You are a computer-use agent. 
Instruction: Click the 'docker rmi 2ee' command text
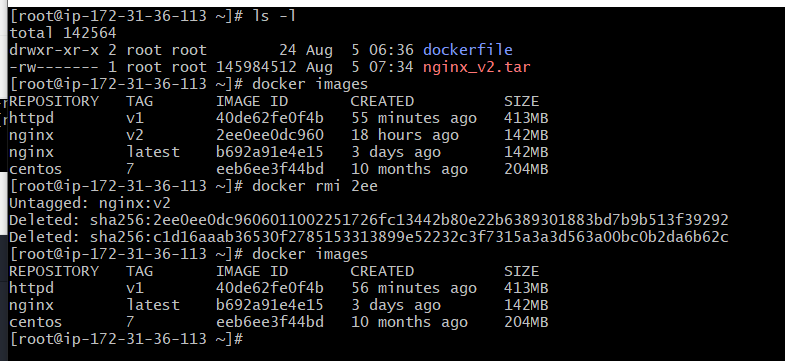pyautogui.click(x=315, y=186)
